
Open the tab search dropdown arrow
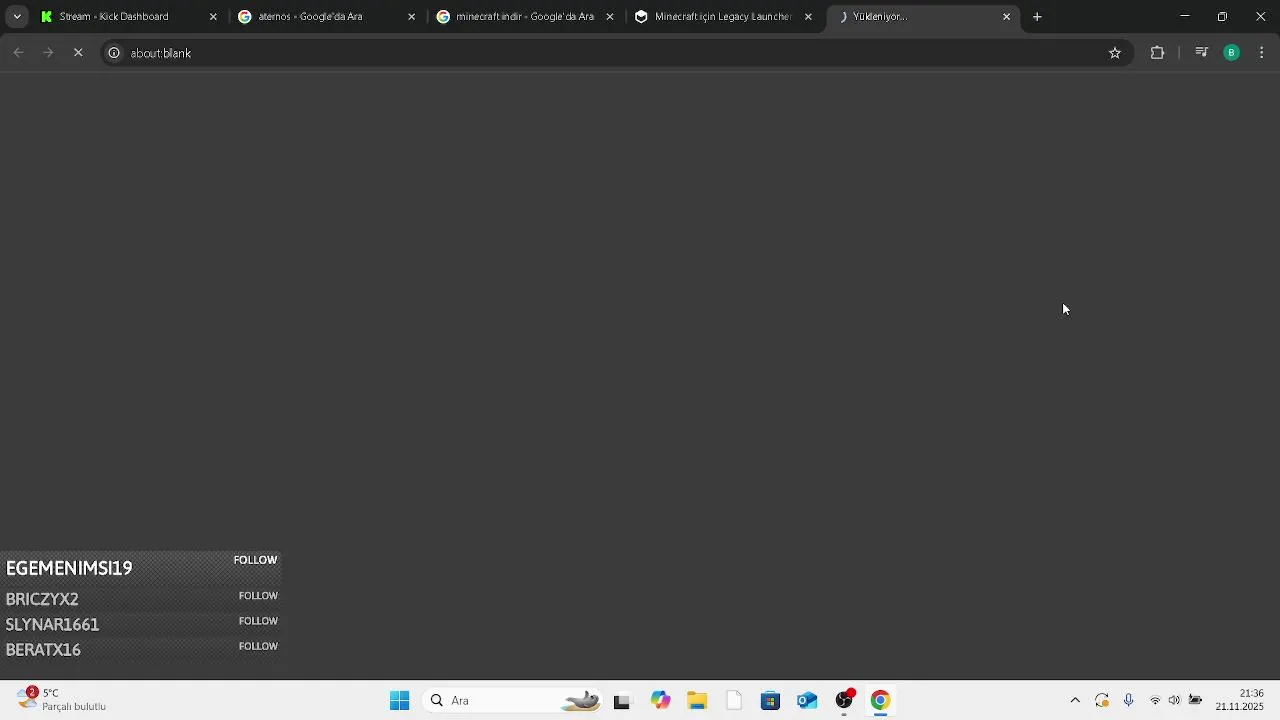[17, 17]
